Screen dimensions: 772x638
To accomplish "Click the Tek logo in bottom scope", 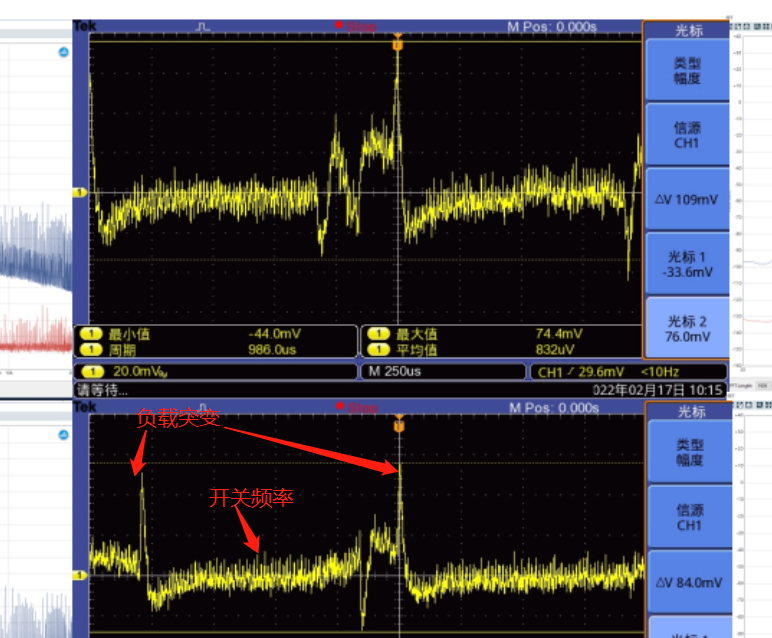I will [x=85, y=407].
